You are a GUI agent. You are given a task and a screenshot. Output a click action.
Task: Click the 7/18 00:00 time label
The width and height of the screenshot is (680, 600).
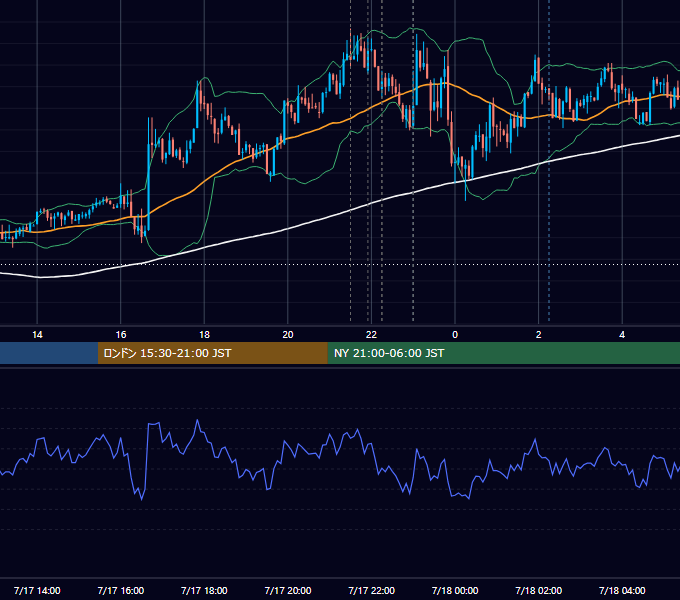point(455,590)
